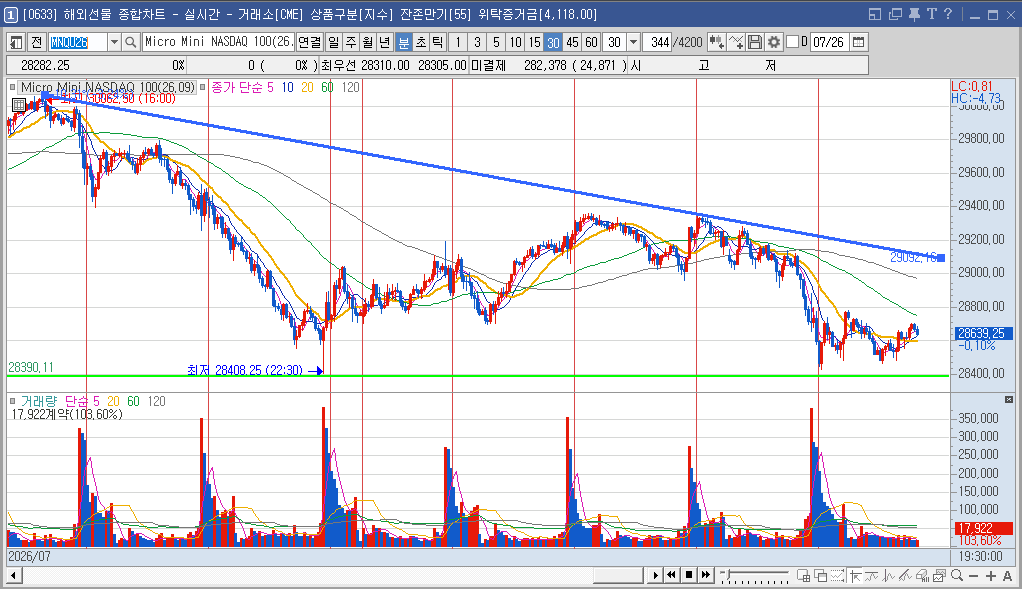This screenshot has width=1022, height=589.
Task: Select the 3-minute interval button
Action: pos(477,42)
